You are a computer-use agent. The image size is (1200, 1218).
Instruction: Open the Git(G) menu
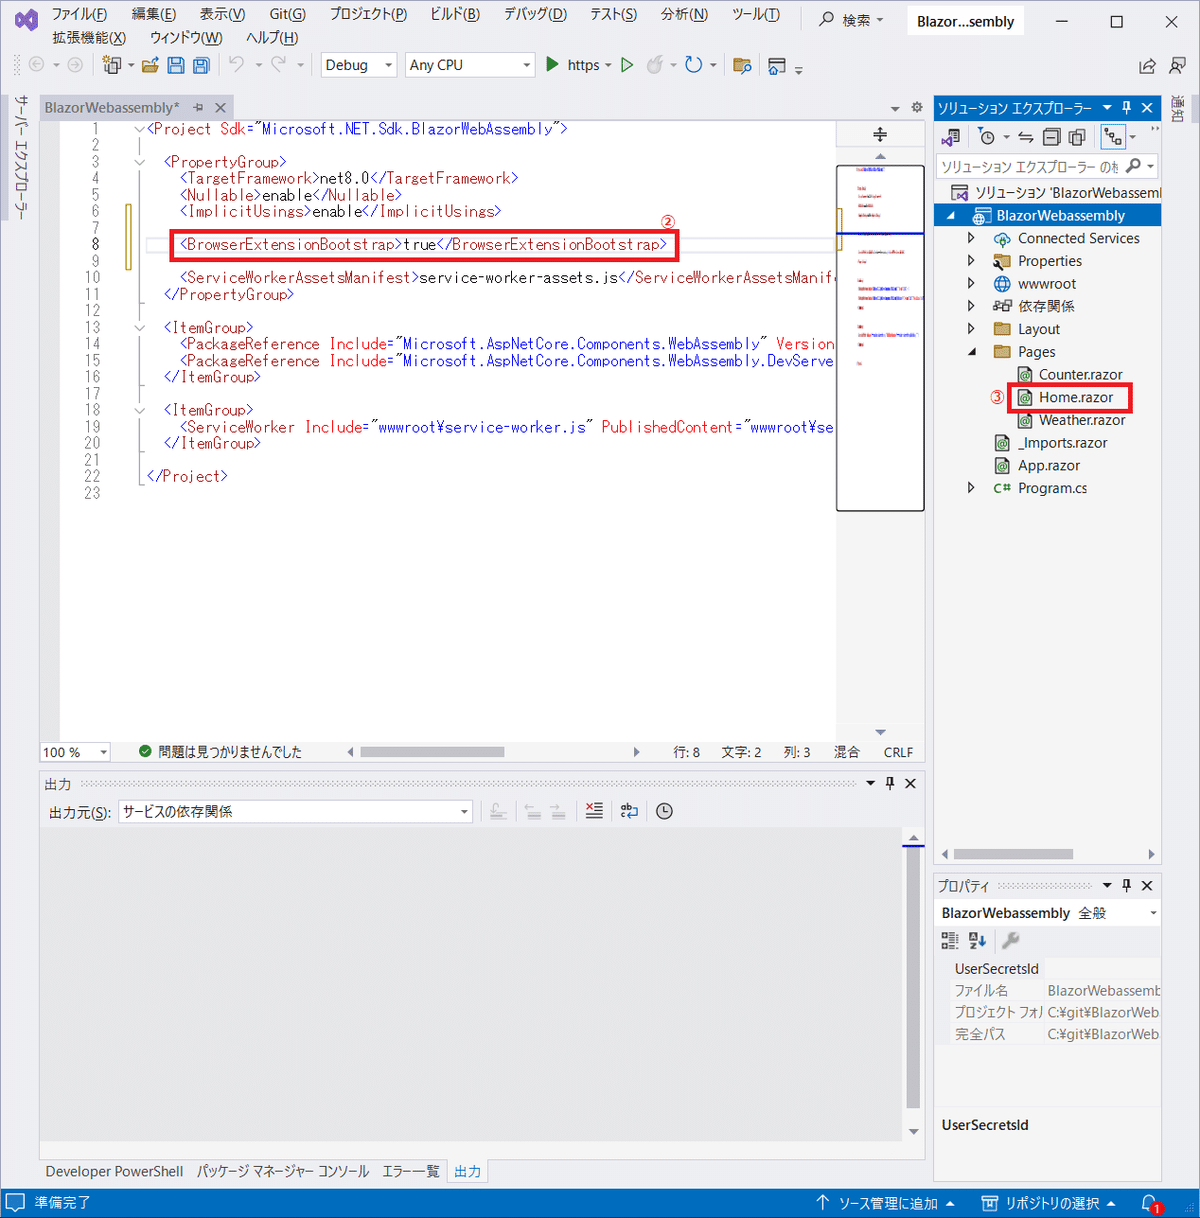[287, 14]
